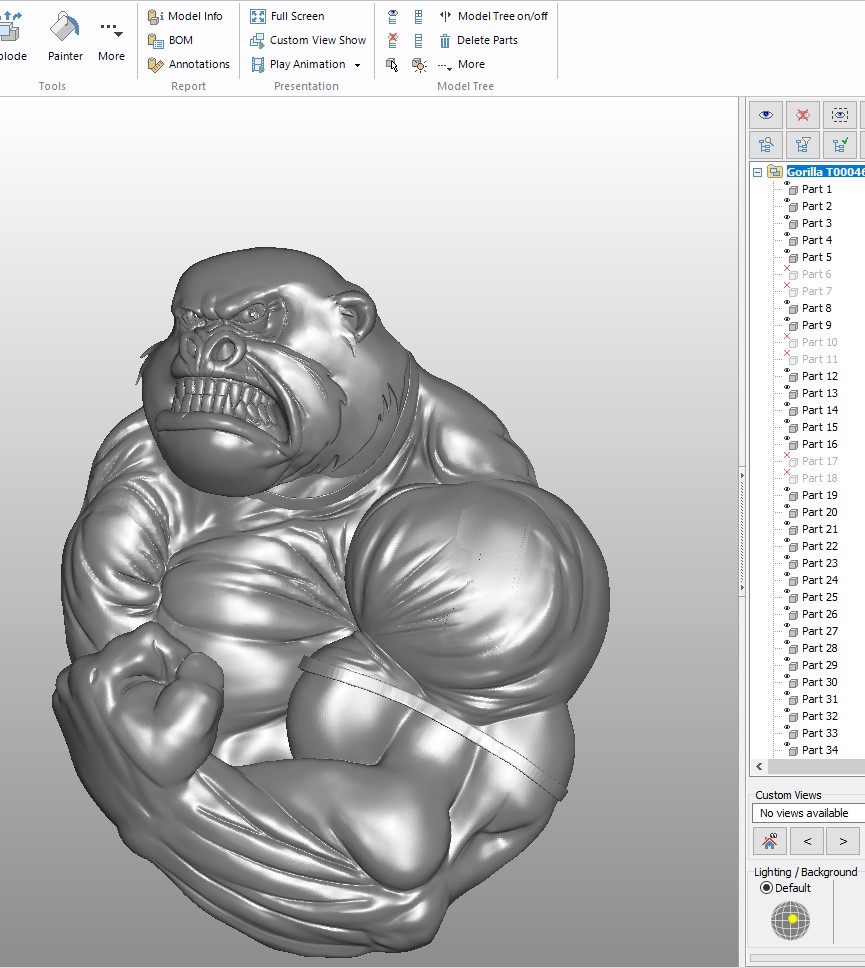
Task: Open the Custom Views combo box
Action: (x=806, y=813)
